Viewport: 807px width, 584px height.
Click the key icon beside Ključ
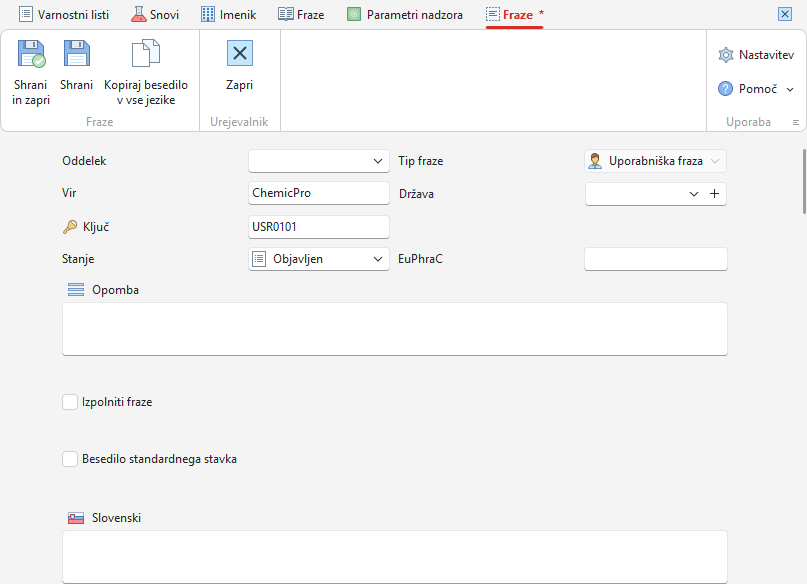70,227
